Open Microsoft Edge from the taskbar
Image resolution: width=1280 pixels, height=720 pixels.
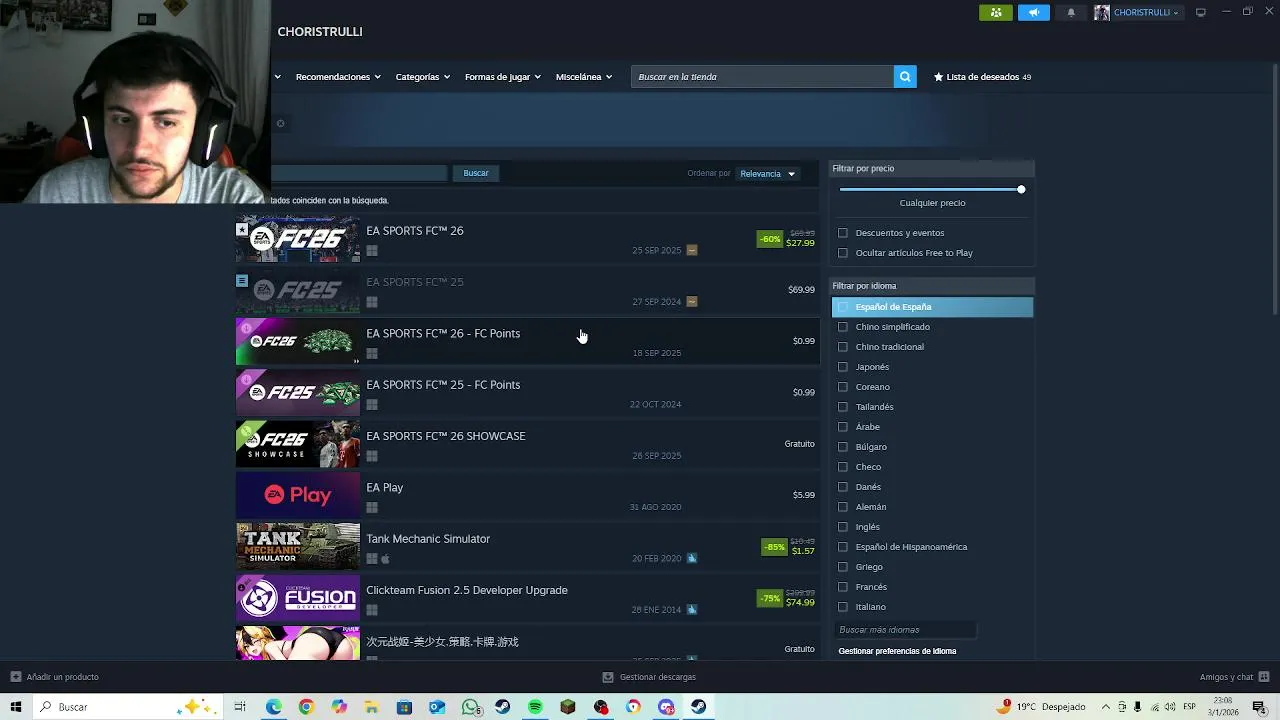point(273,707)
